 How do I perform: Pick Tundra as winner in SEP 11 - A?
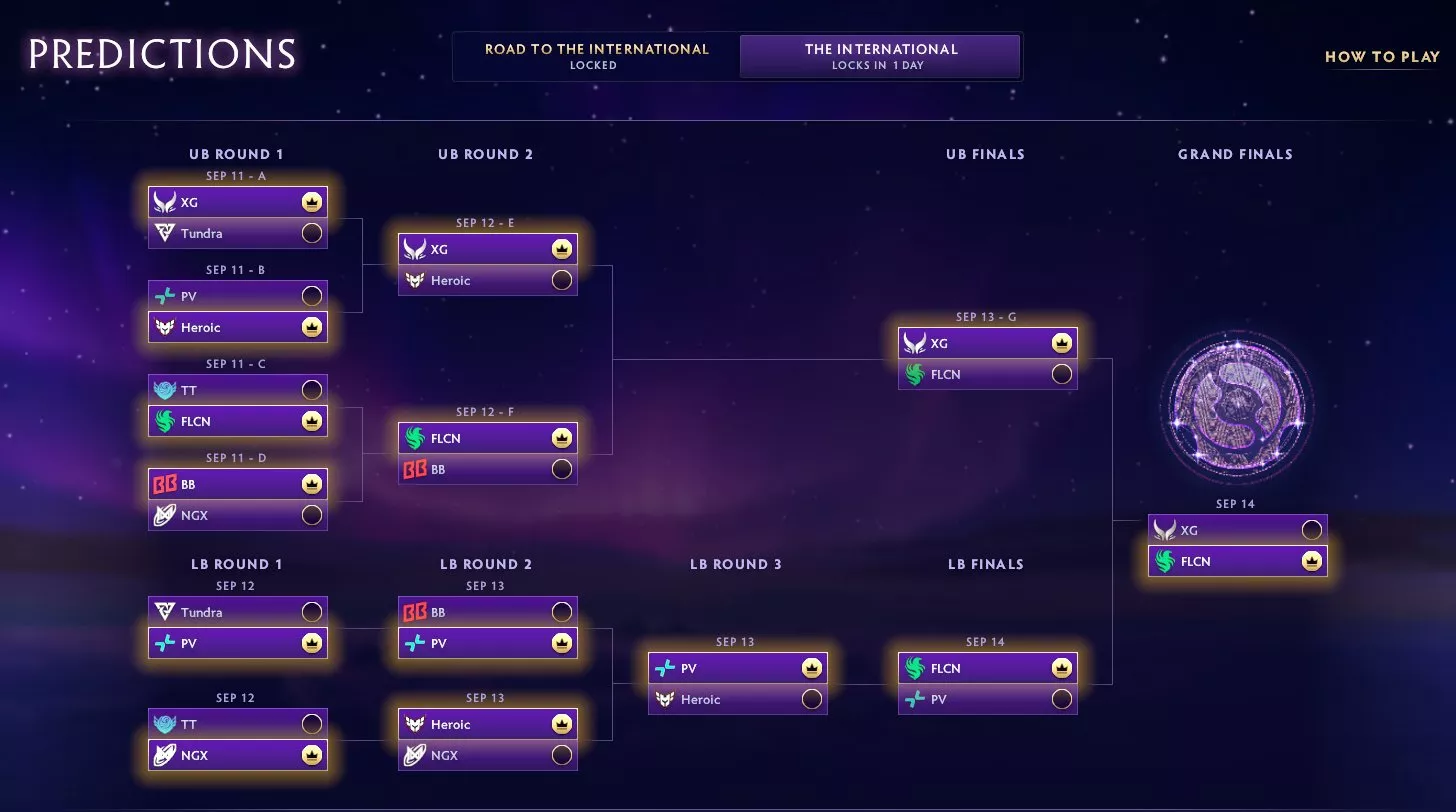pos(312,233)
